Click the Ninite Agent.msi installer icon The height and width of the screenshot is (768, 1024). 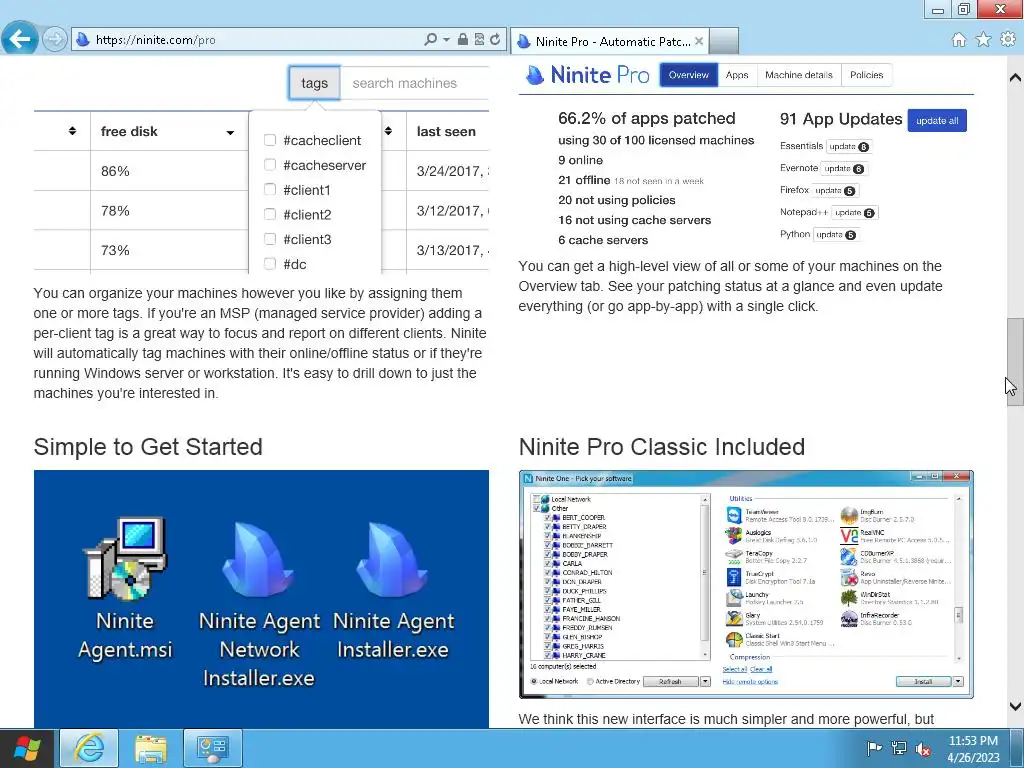125,588
